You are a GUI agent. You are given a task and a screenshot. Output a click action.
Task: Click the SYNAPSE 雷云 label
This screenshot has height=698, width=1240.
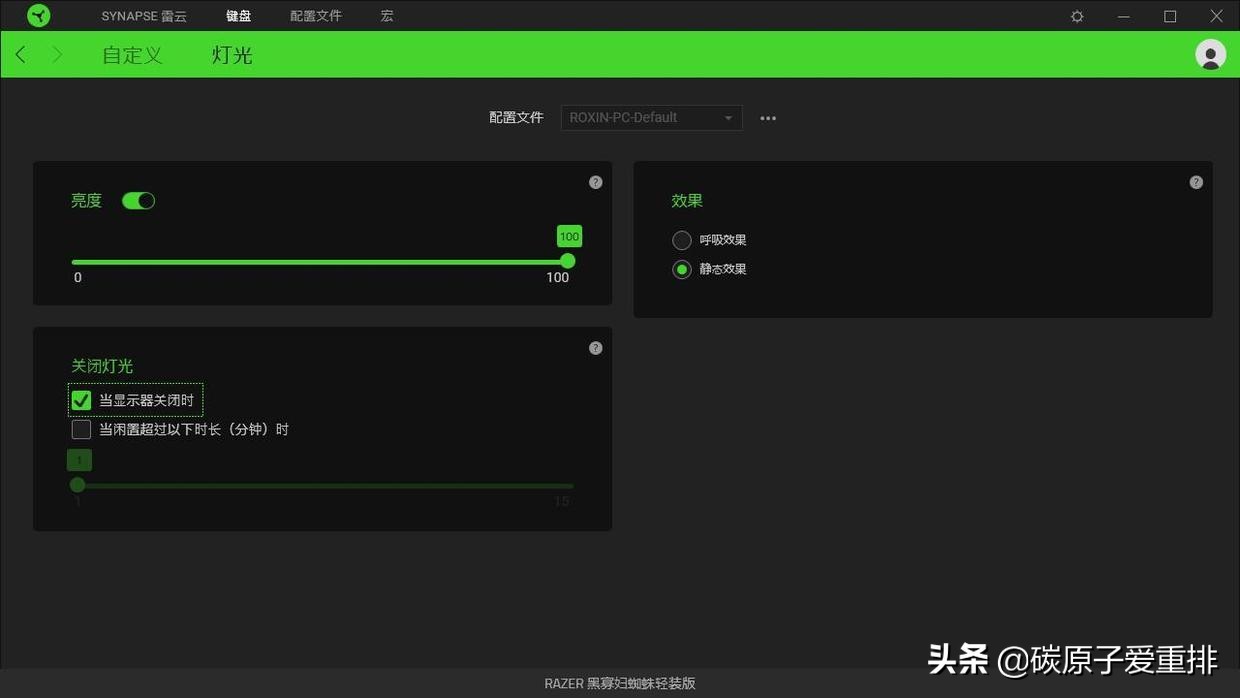(x=143, y=15)
